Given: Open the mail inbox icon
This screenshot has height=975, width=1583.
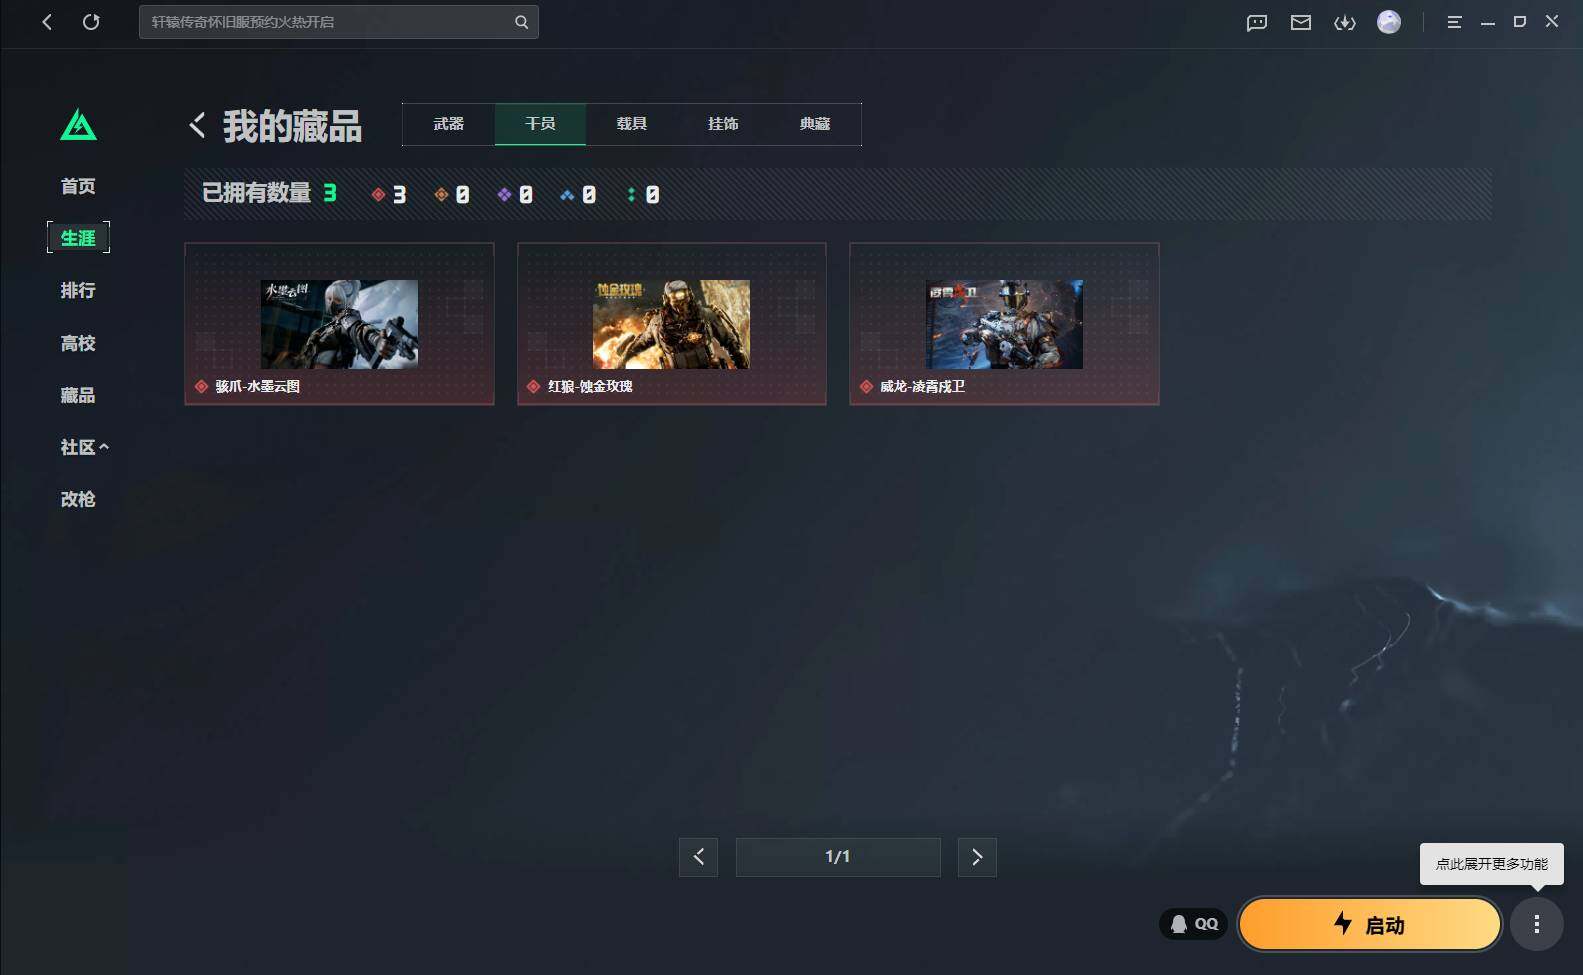Looking at the screenshot, I should tap(1301, 22).
